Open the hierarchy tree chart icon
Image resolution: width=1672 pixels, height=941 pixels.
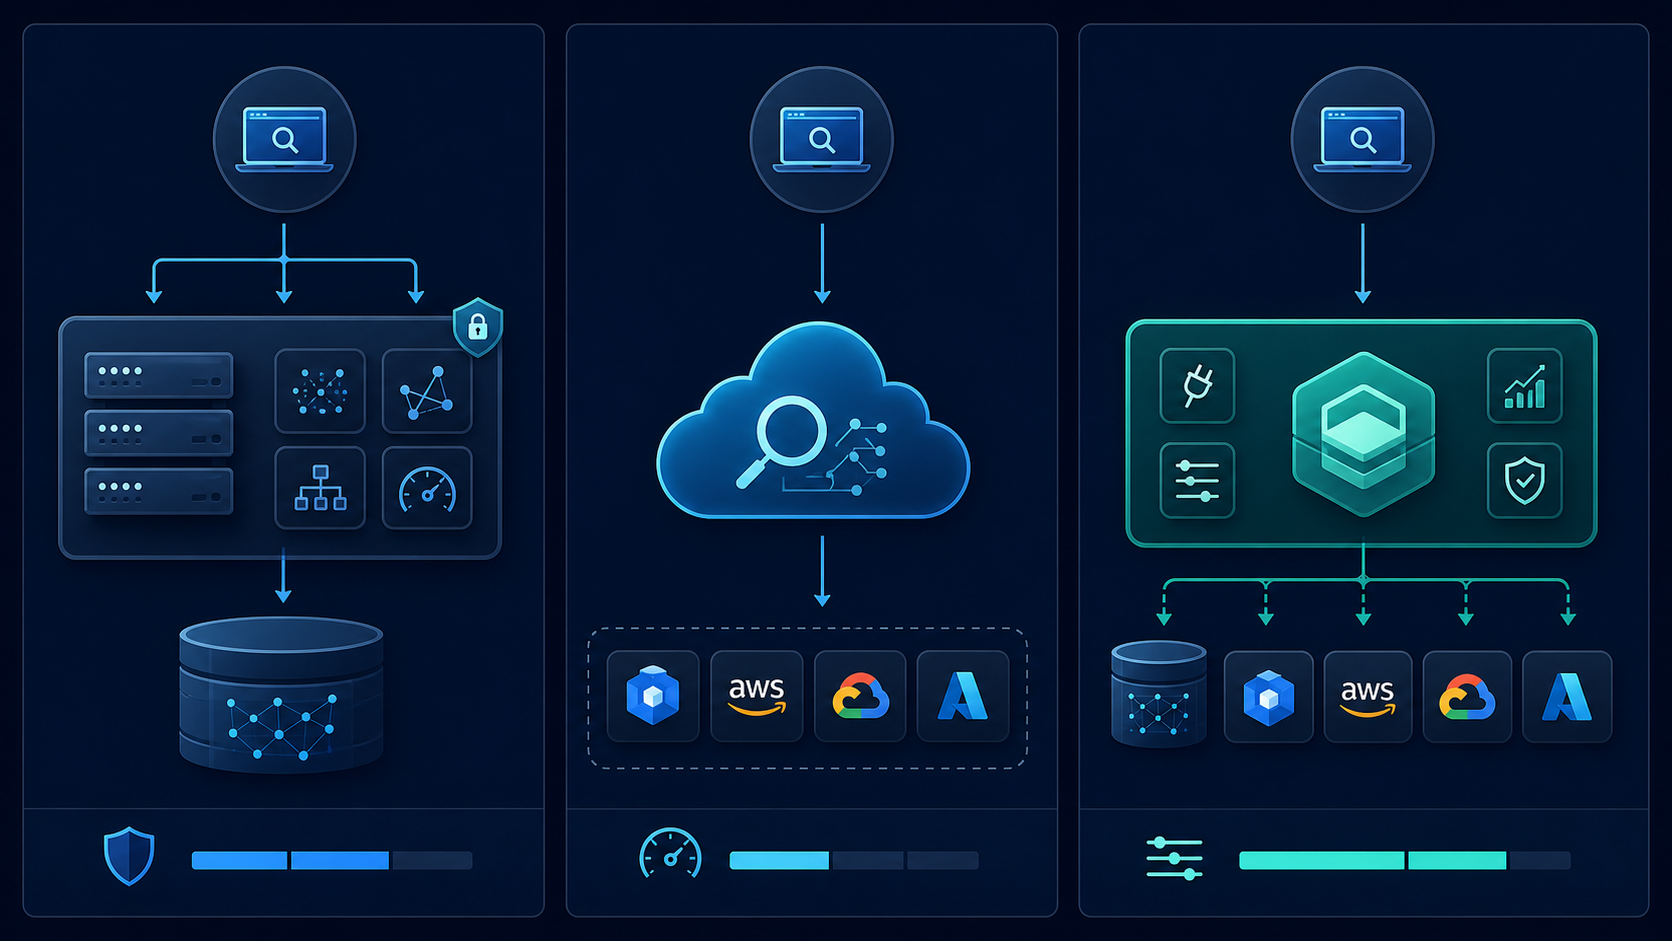coord(320,488)
